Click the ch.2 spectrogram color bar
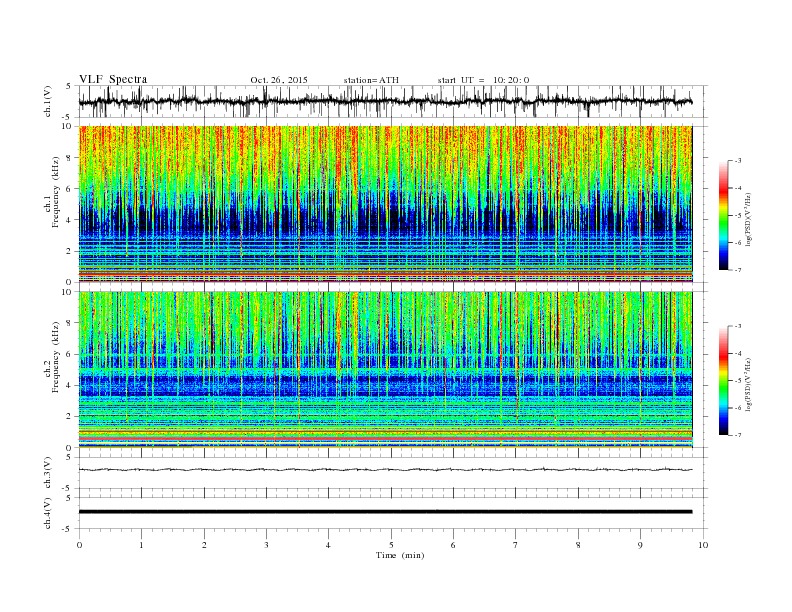The image size is (792, 612). point(724,381)
